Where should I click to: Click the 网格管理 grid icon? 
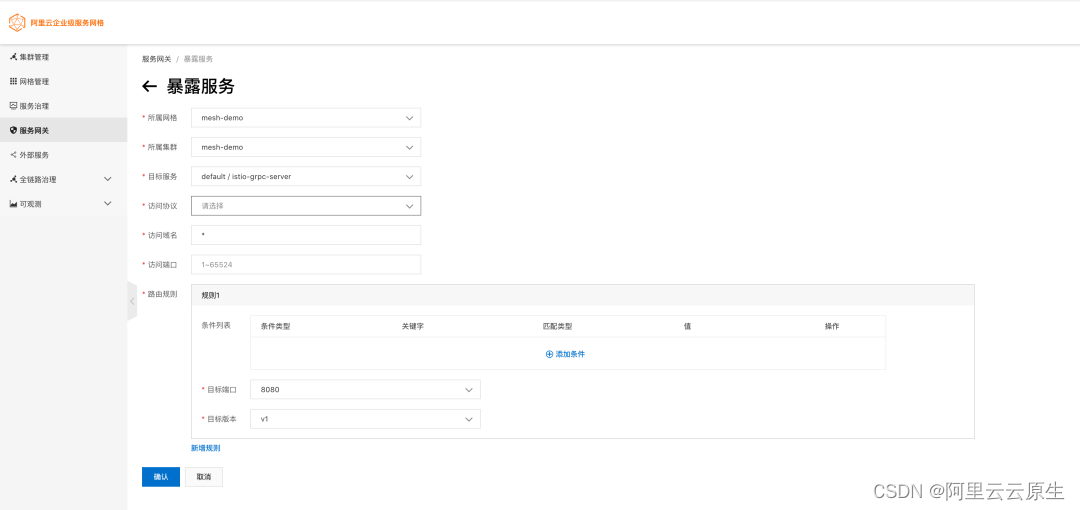pyautogui.click(x=13, y=81)
